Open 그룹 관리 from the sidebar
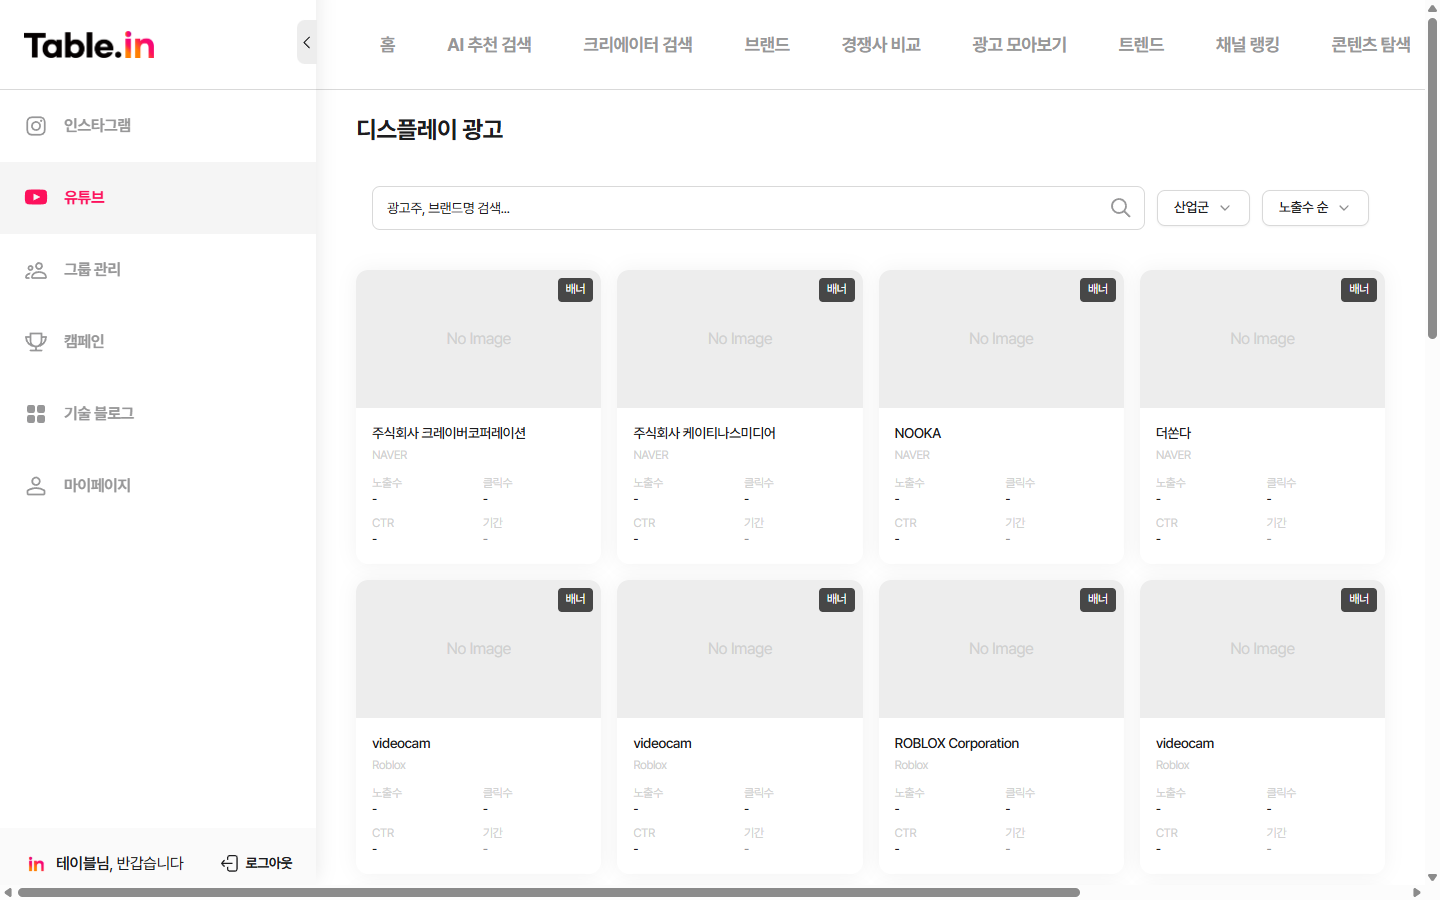Screen dimensions: 1440x900 point(90,269)
